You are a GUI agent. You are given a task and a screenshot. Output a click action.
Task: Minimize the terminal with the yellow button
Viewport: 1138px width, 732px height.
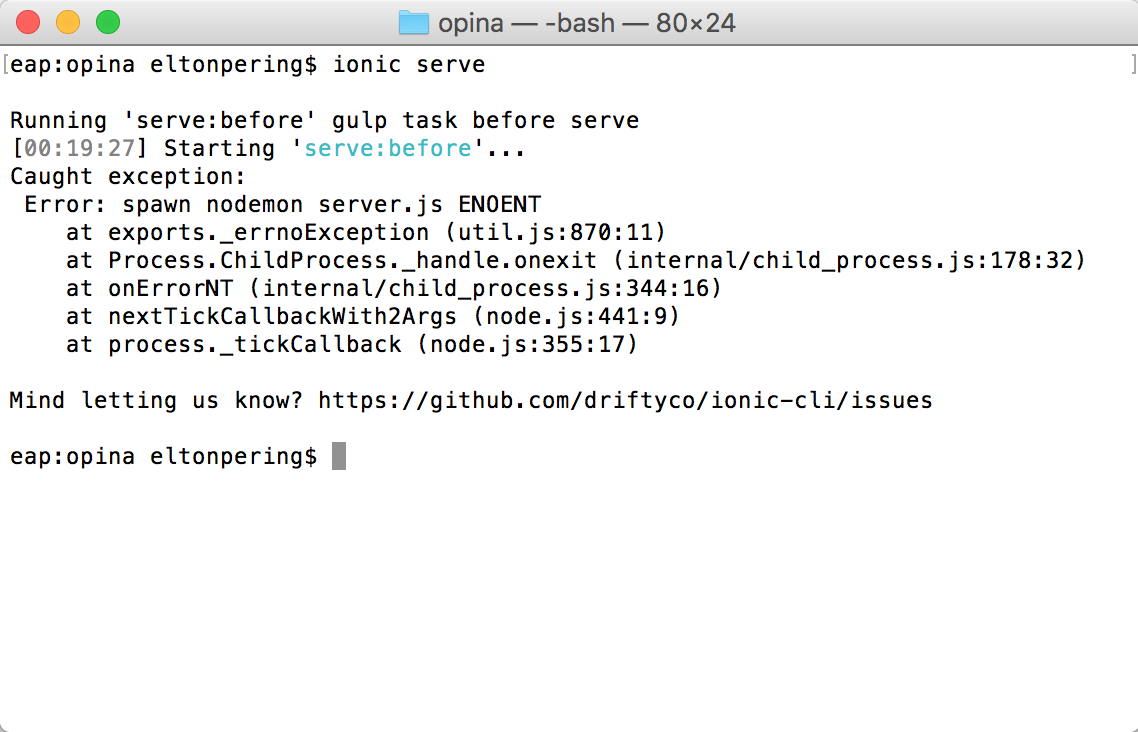pos(68,22)
